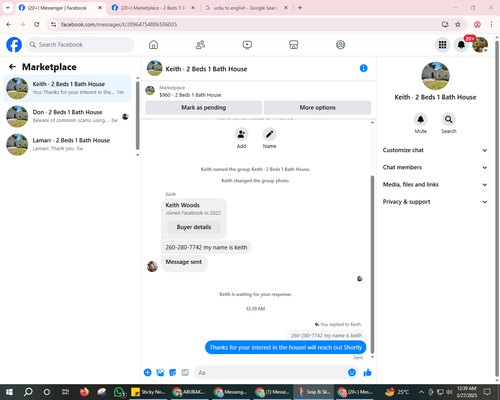Open Snip & Sketch taskbar item
This screenshot has width=500, height=400.
click(313, 392)
